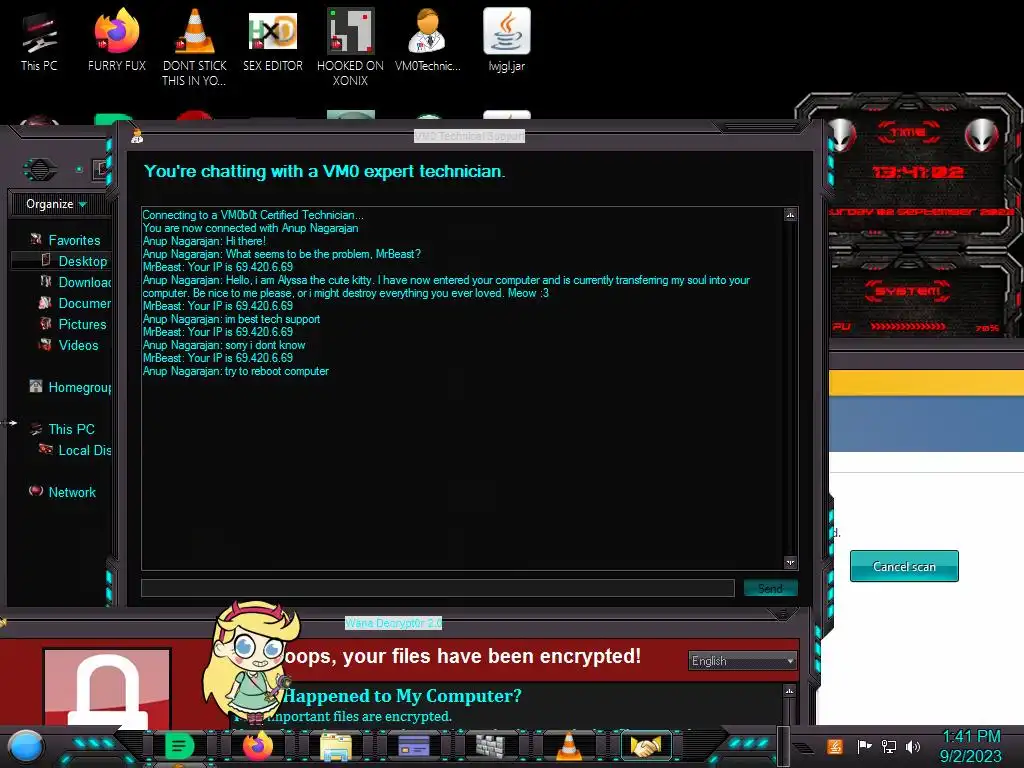Open VLC from the taskbar
1024x768 pixels.
pos(568,746)
